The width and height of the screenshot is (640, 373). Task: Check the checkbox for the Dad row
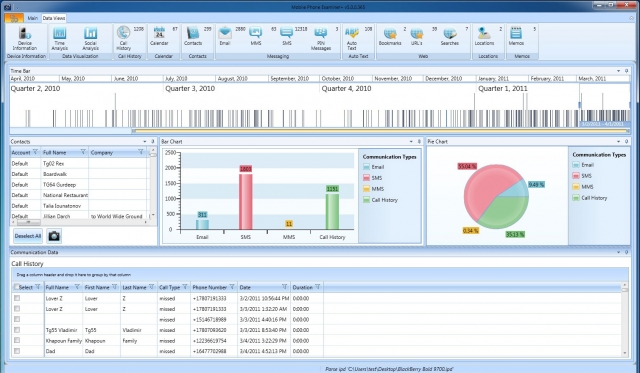[x=17, y=351]
